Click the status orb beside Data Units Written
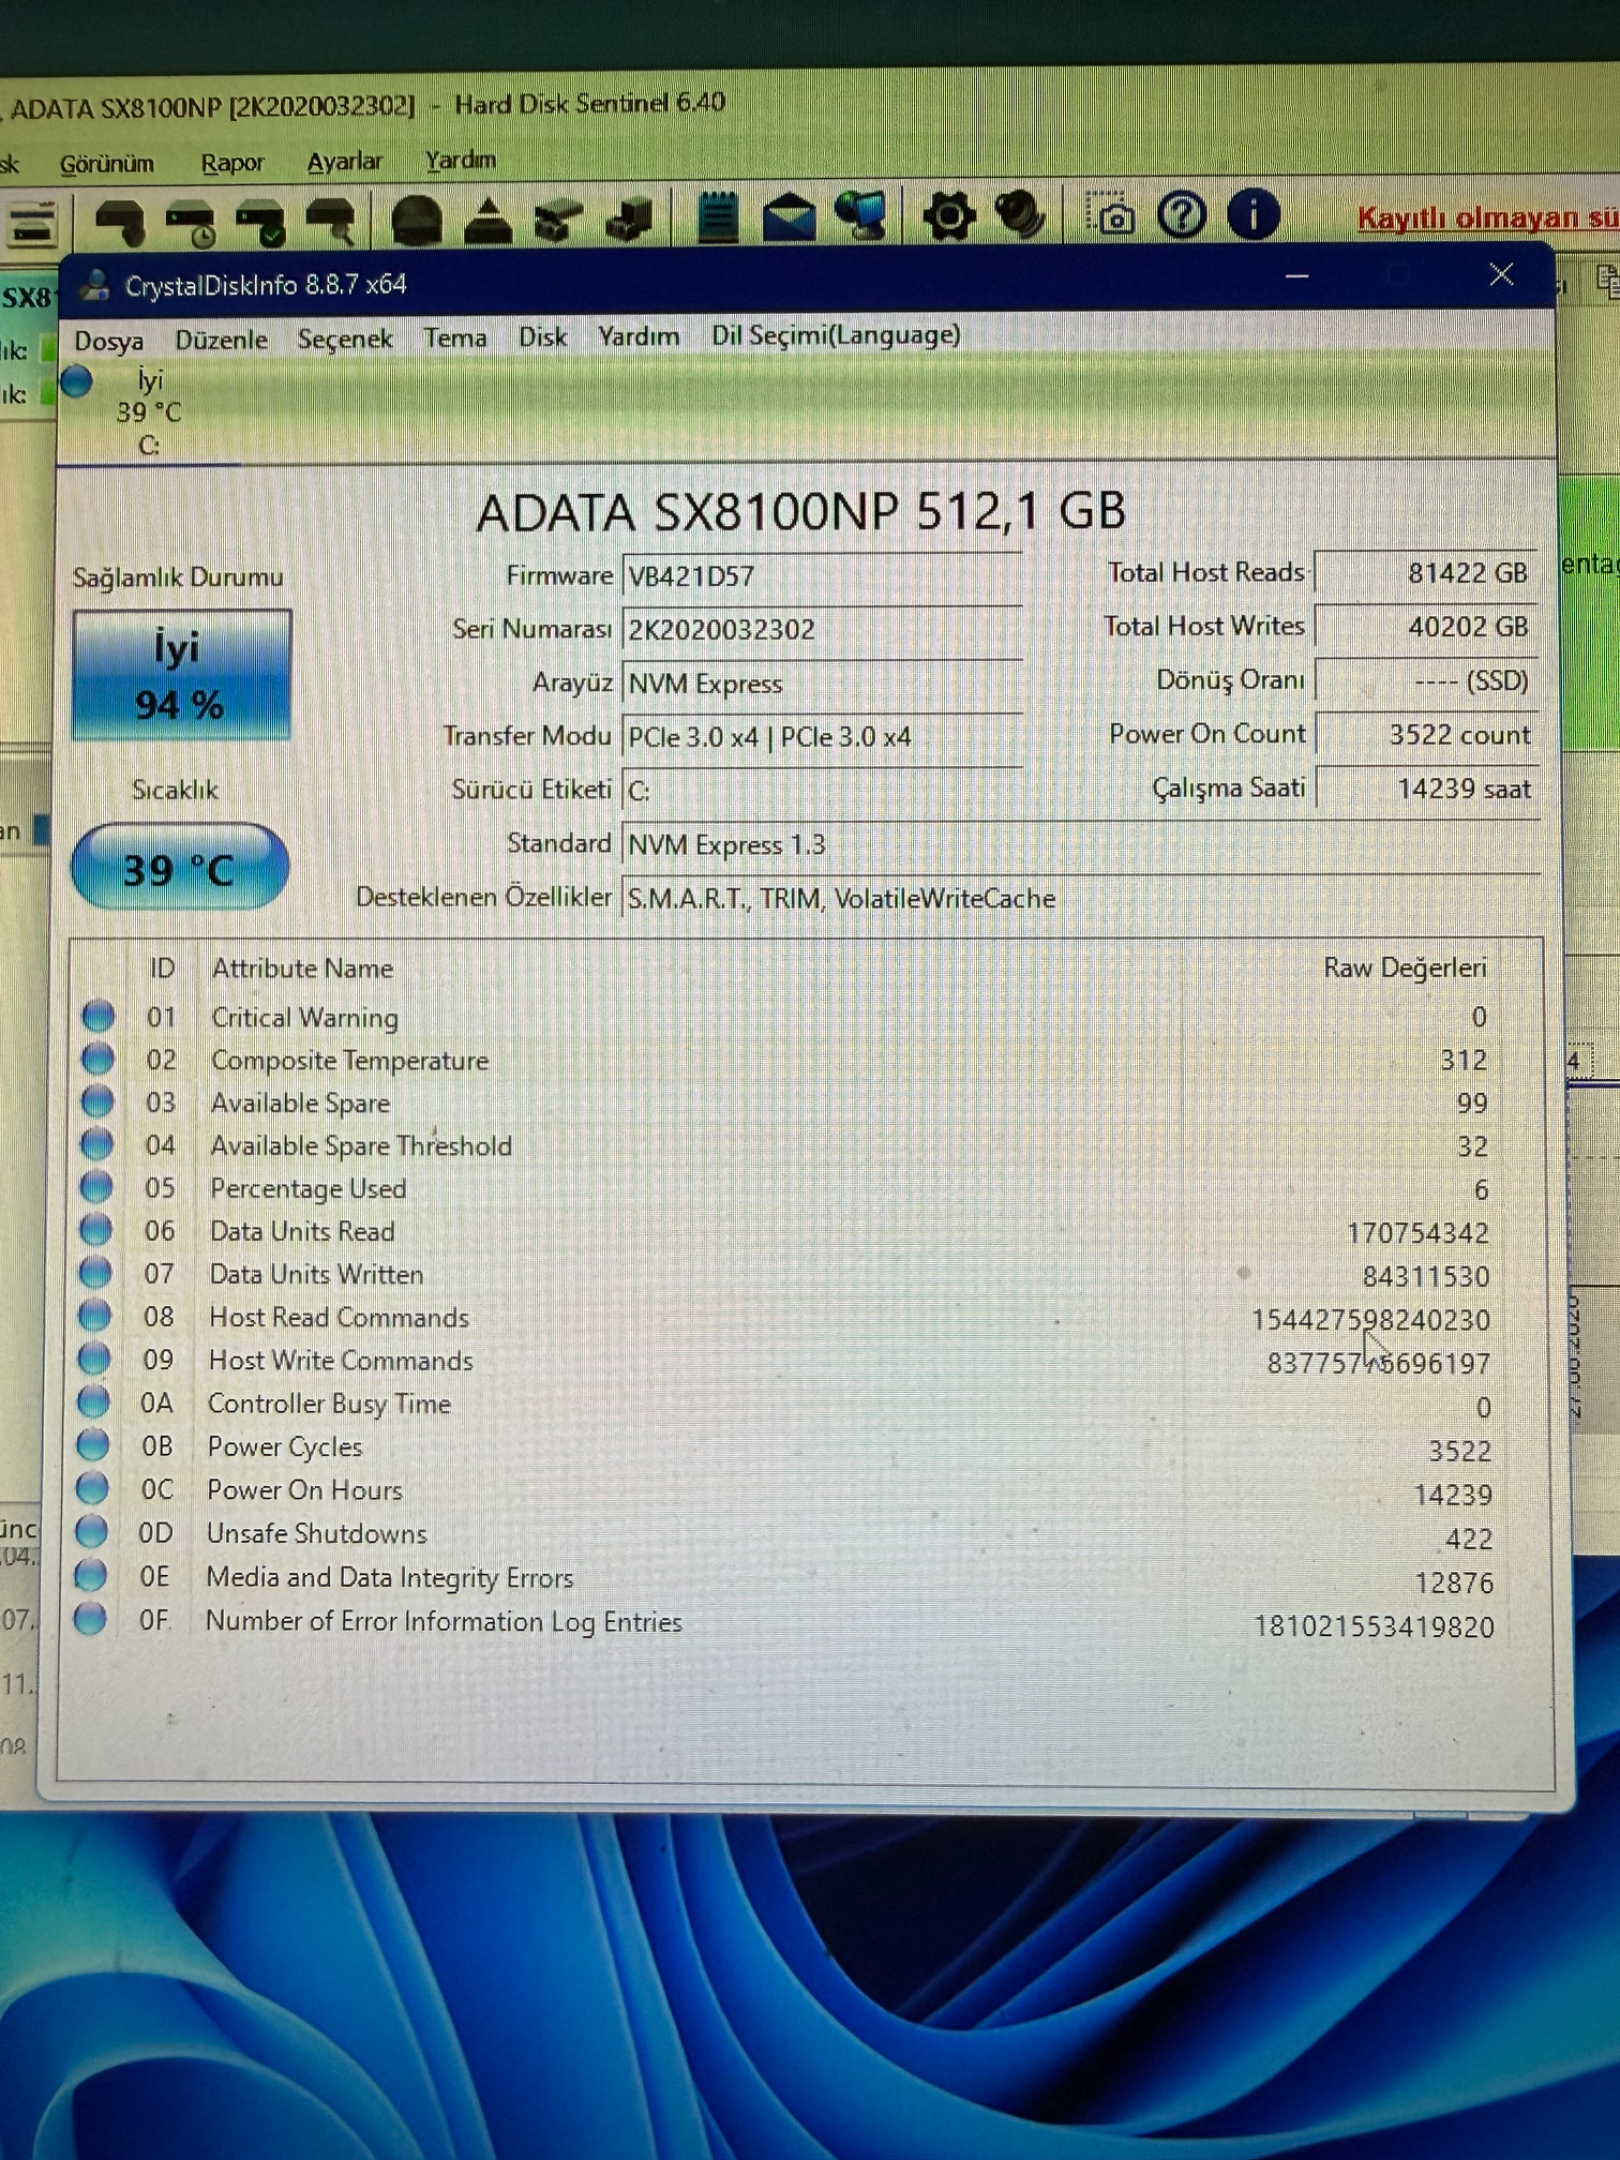This screenshot has width=1620, height=2160. point(95,1273)
